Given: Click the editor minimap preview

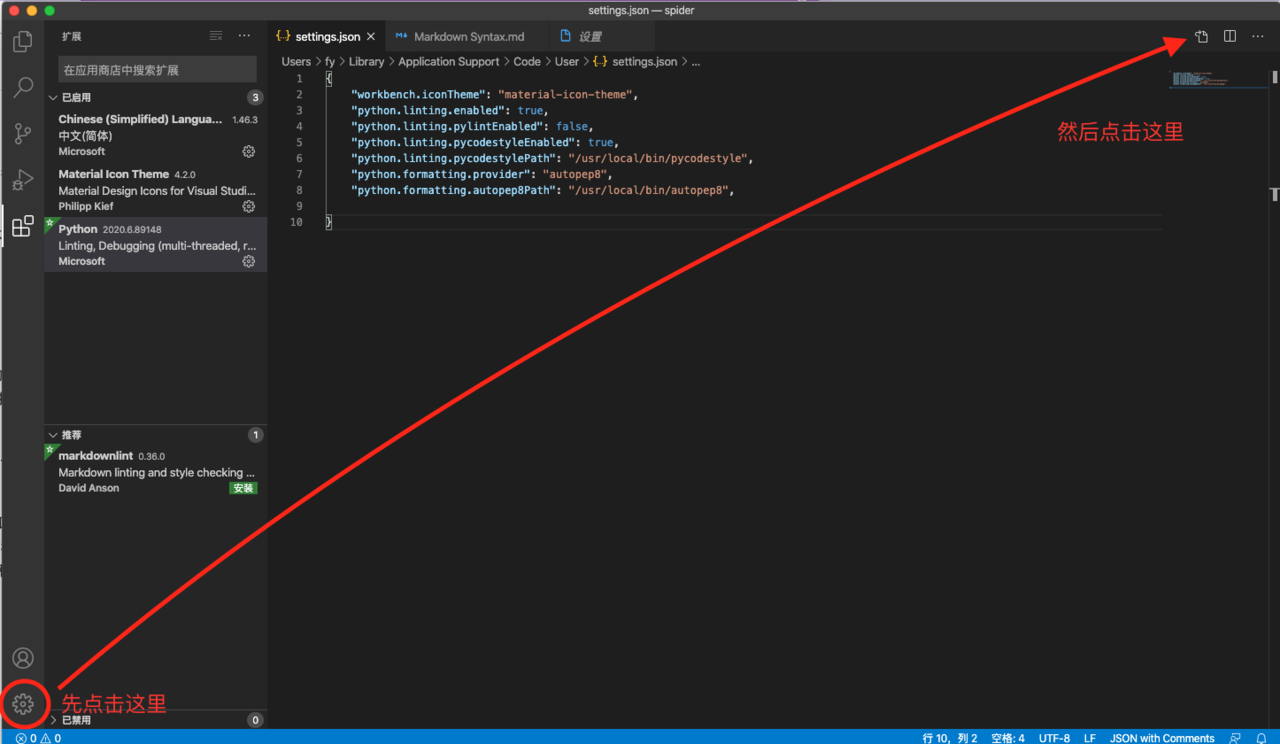Looking at the screenshot, I should pyautogui.click(x=1218, y=79).
